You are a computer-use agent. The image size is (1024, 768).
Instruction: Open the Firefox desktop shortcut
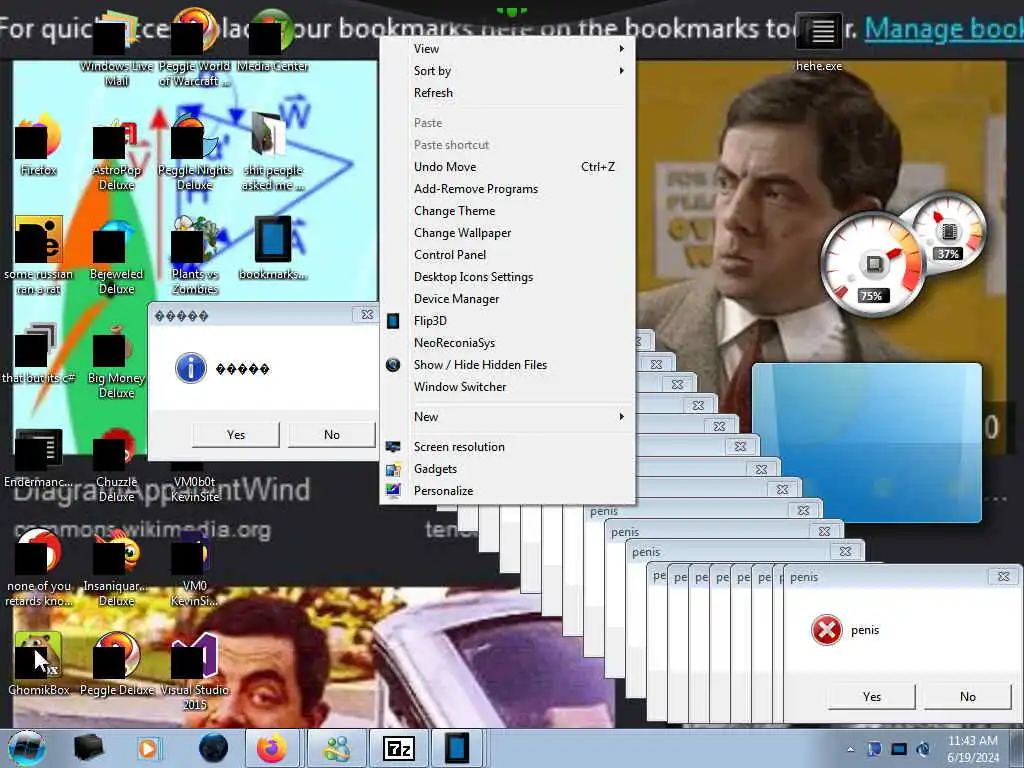point(39,145)
